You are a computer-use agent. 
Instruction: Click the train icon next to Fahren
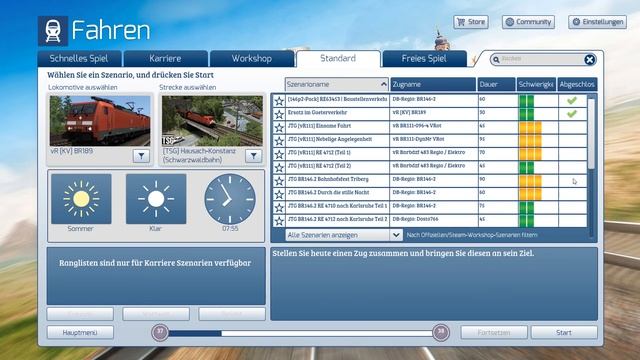click(x=53, y=31)
